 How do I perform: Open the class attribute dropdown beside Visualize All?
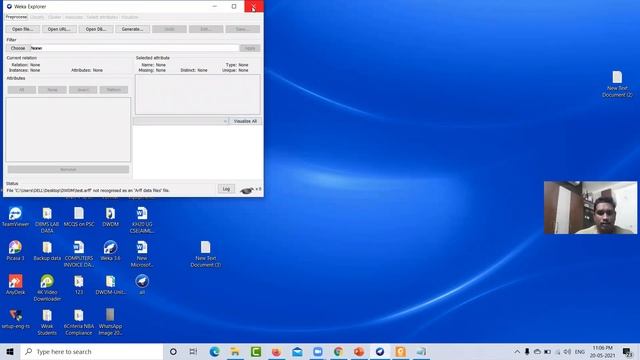180,121
